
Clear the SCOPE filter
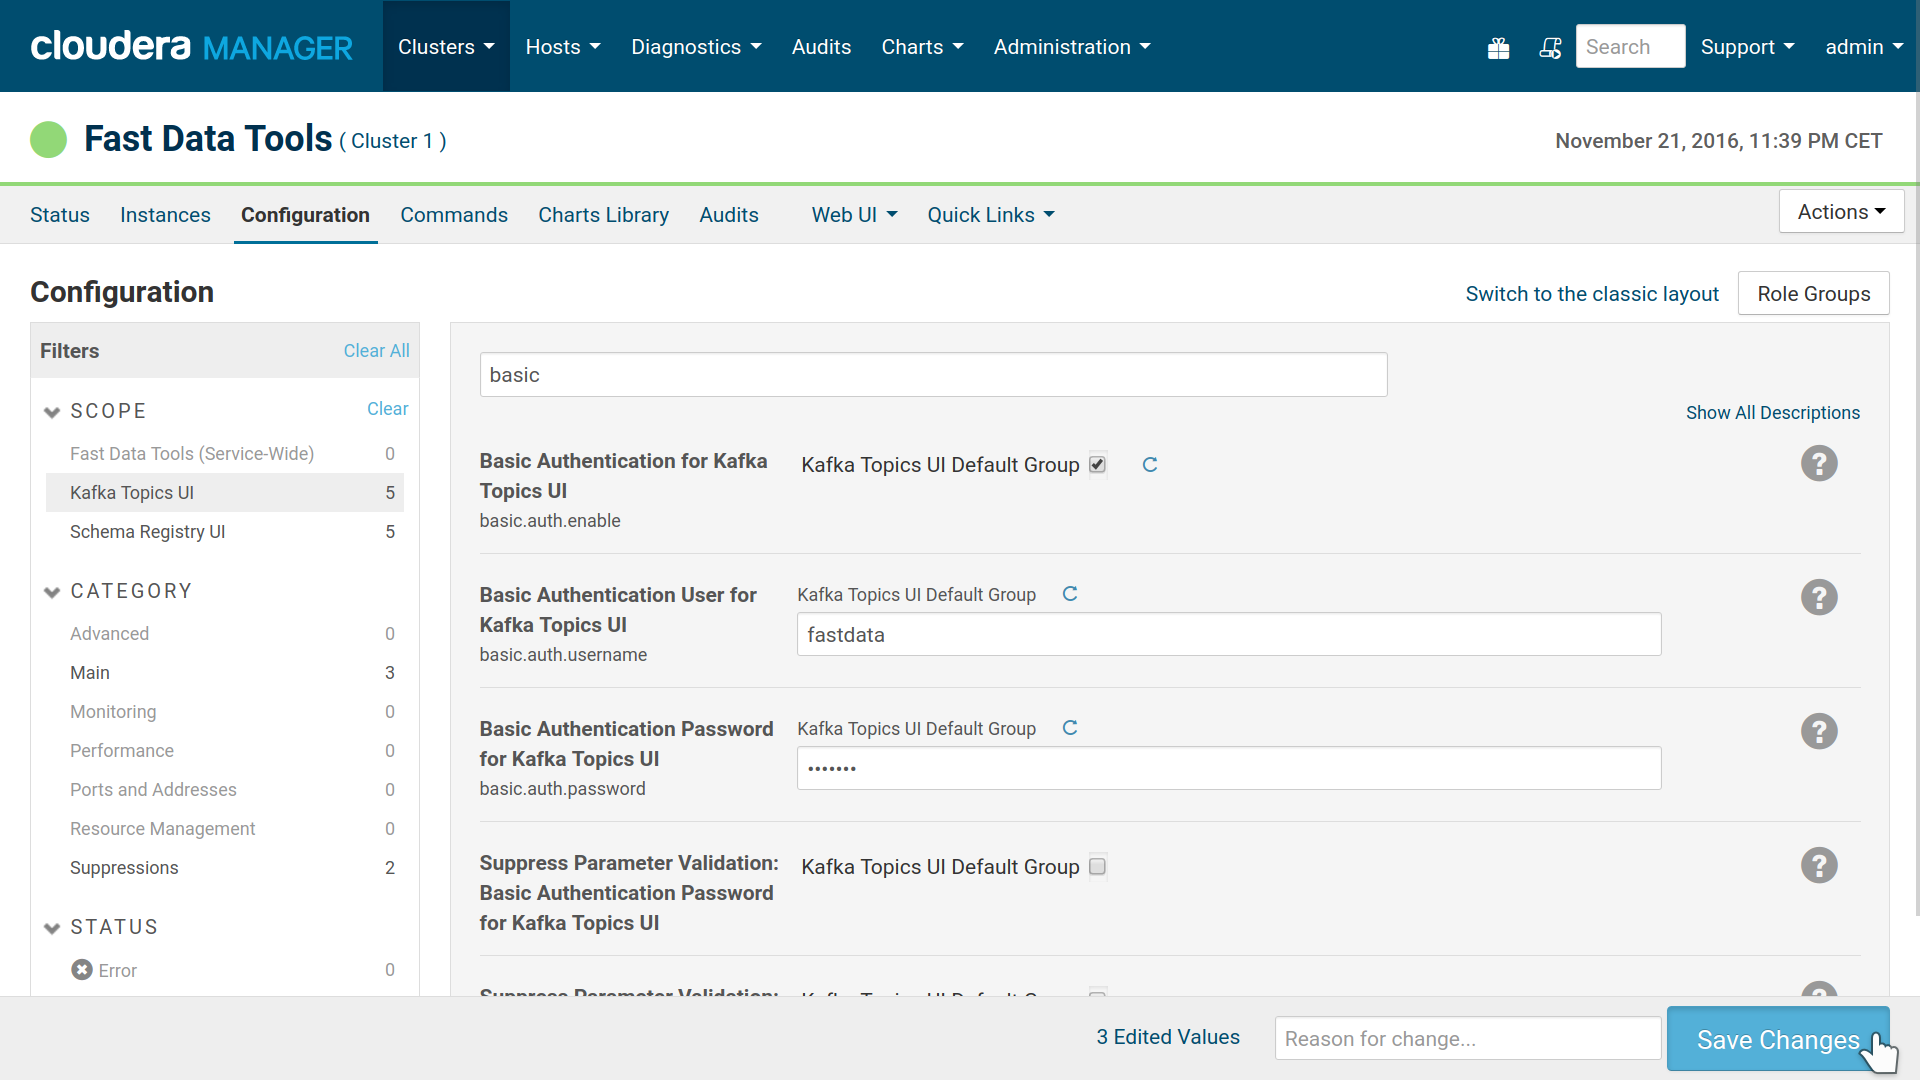point(387,409)
